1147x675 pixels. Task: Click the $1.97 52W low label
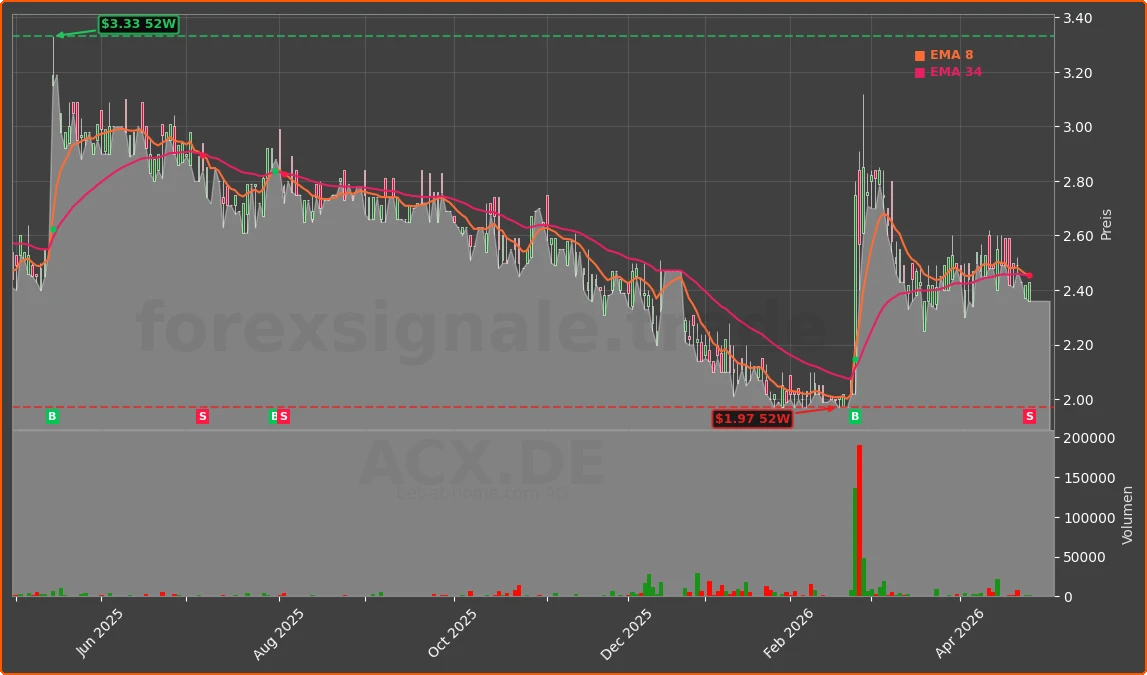(753, 418)
